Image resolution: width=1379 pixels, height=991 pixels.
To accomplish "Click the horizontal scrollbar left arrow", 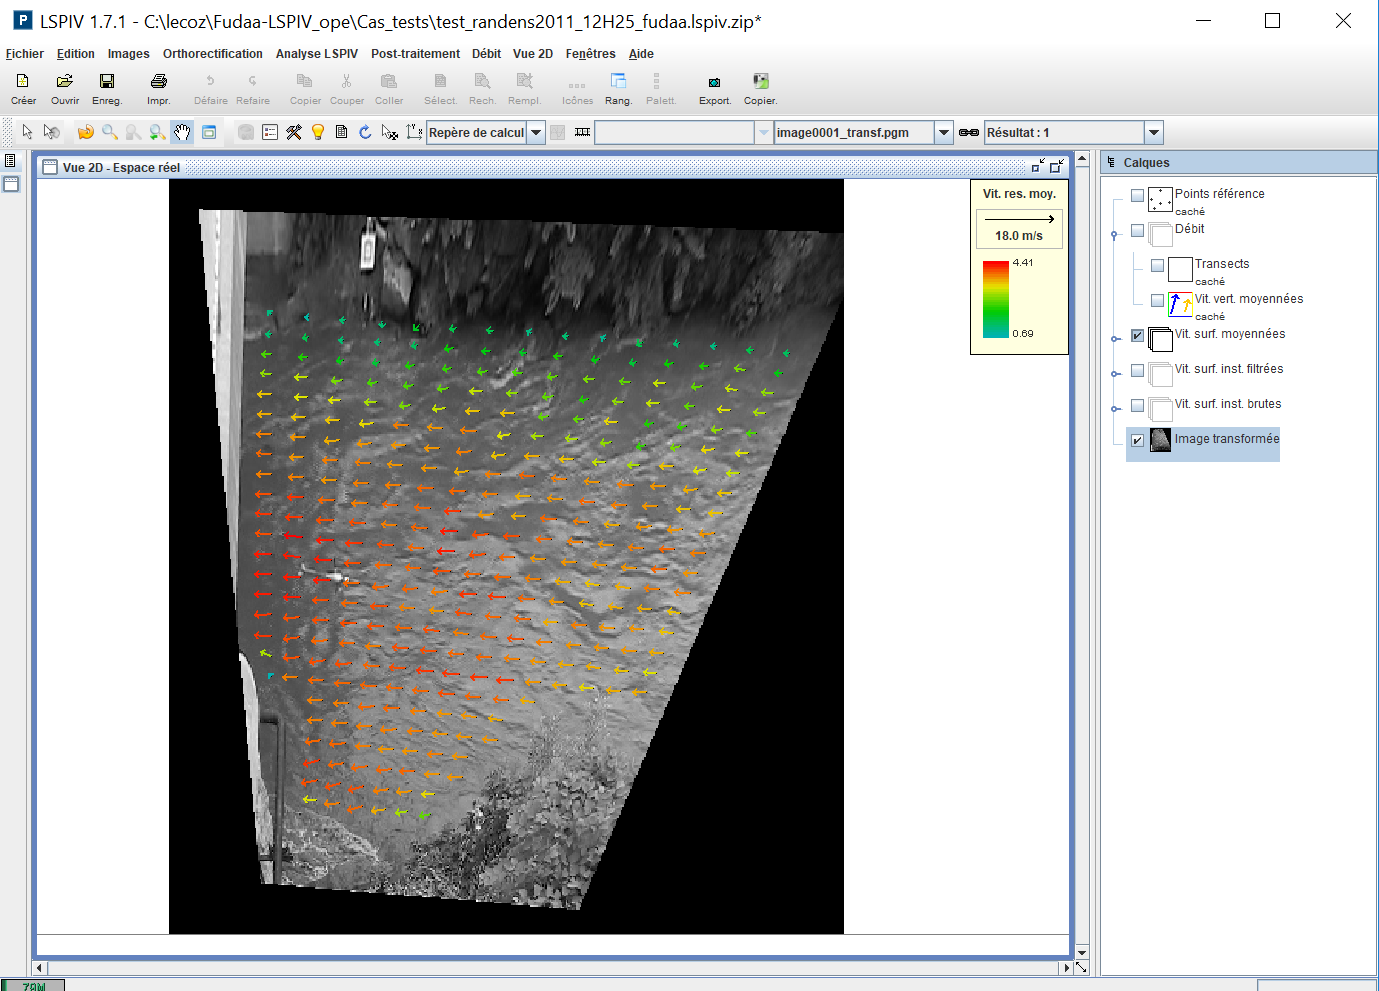I will pos(40,967).
